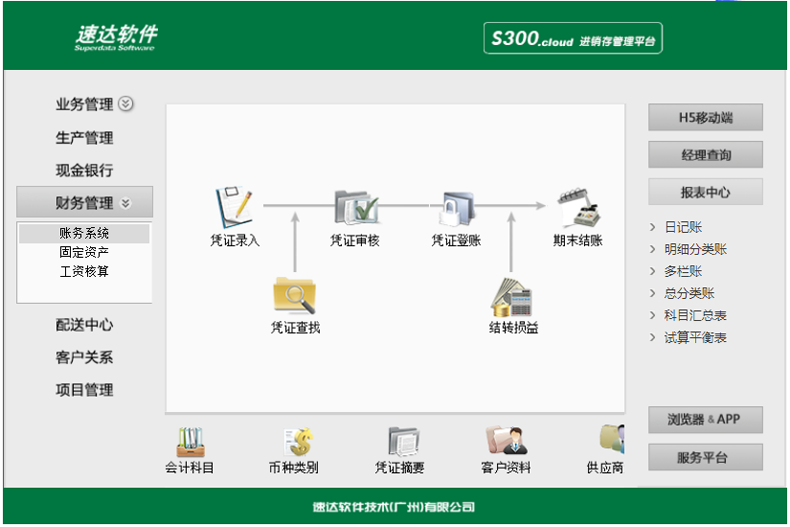The image size is (790, 527).
Task: Open the 币种类别 currency icon
Action: (x=298, y=442)
